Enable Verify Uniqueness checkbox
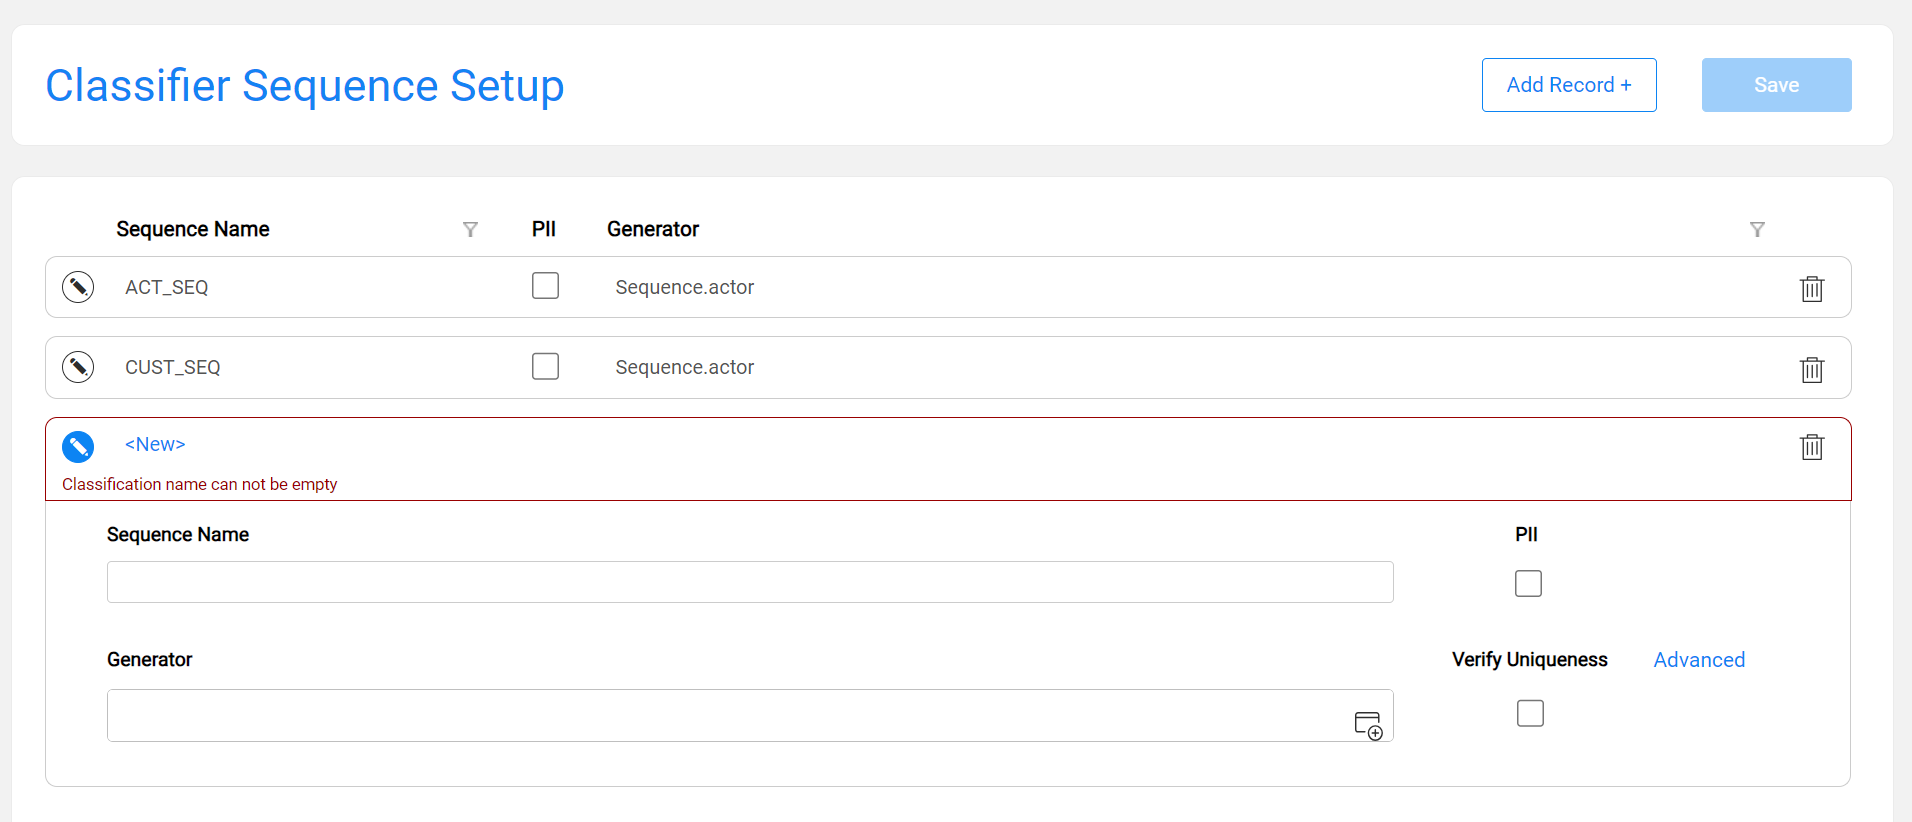Screen dimensions: 1912x822 (1530, 713)
